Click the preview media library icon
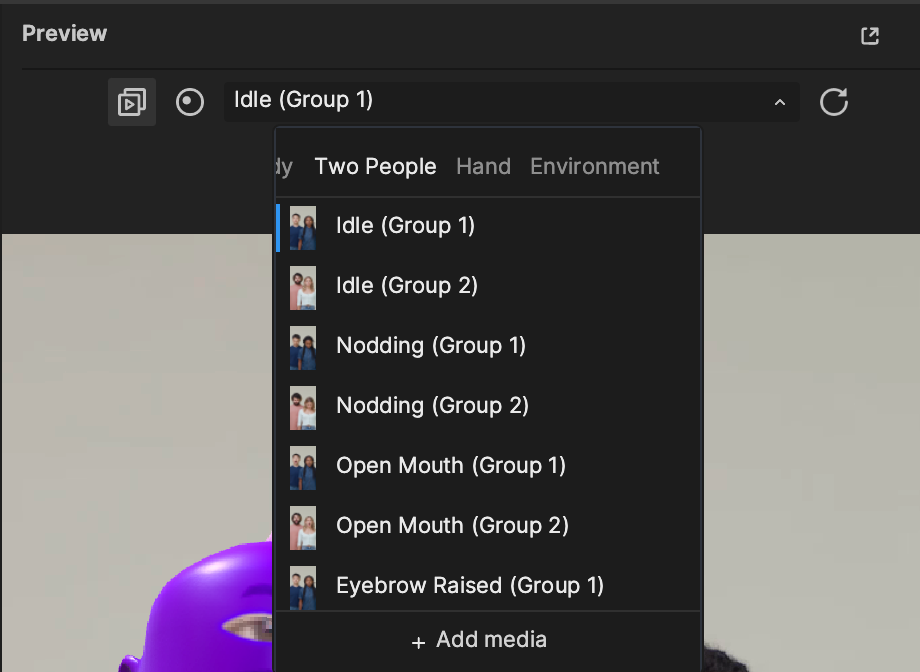 coord(132,102)
